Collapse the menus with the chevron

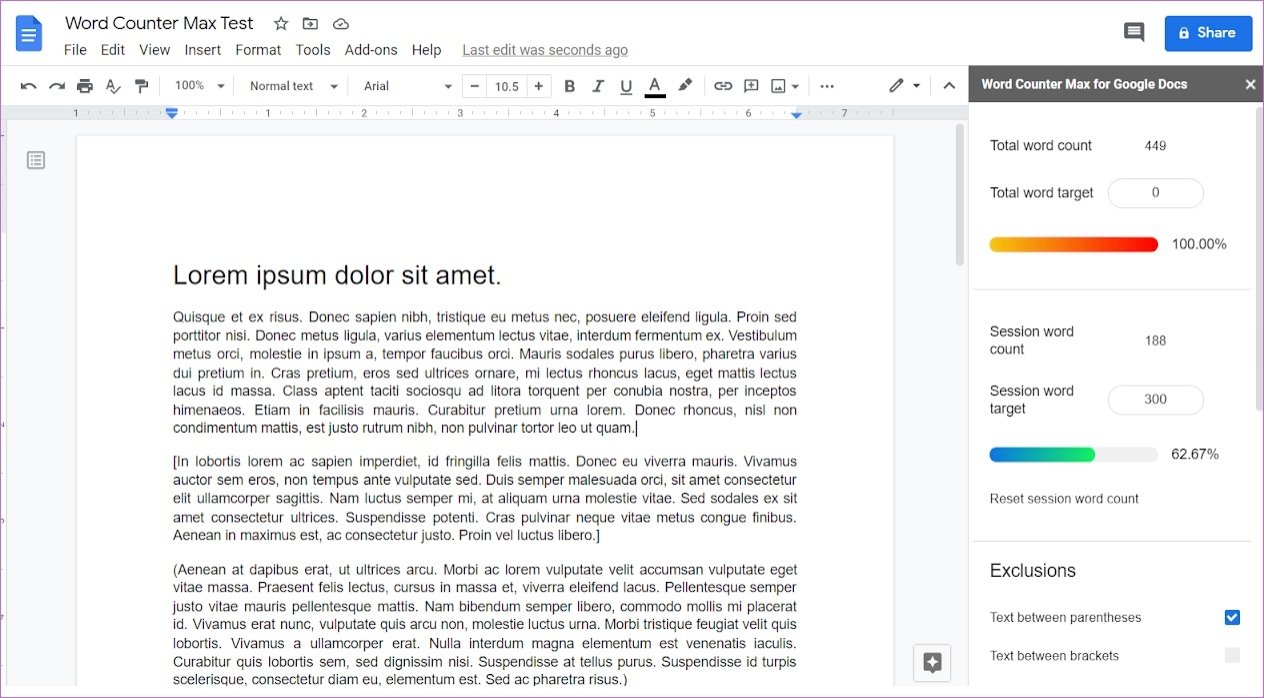click(x=949, y=86)
